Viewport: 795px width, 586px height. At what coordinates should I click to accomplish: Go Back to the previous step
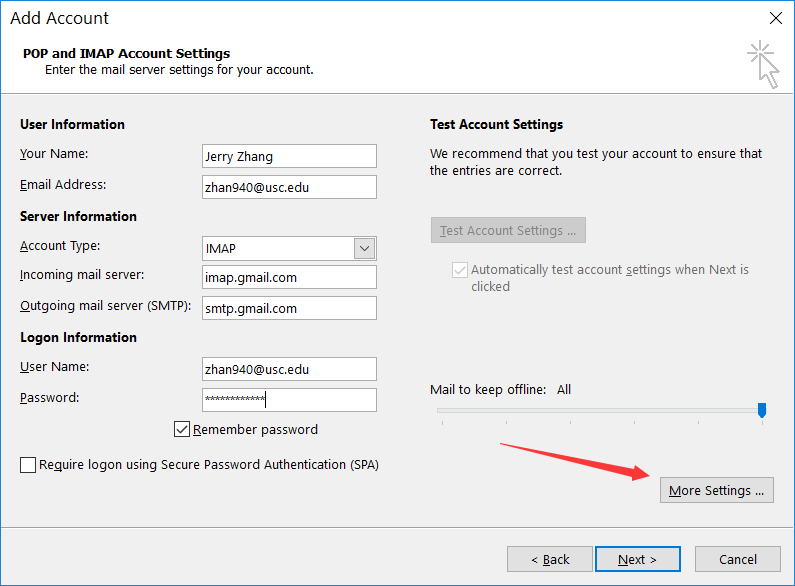pos(550,559)
